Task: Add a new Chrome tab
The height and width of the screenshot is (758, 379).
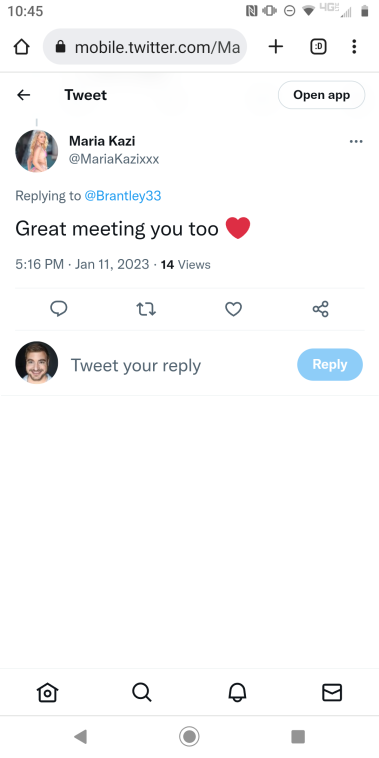Action: [276, 46]
